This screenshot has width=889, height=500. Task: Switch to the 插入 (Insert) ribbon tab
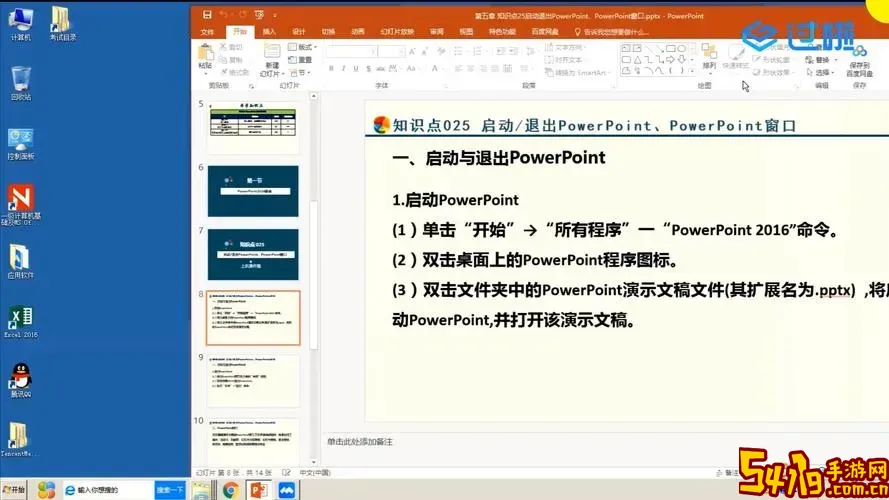269,32
